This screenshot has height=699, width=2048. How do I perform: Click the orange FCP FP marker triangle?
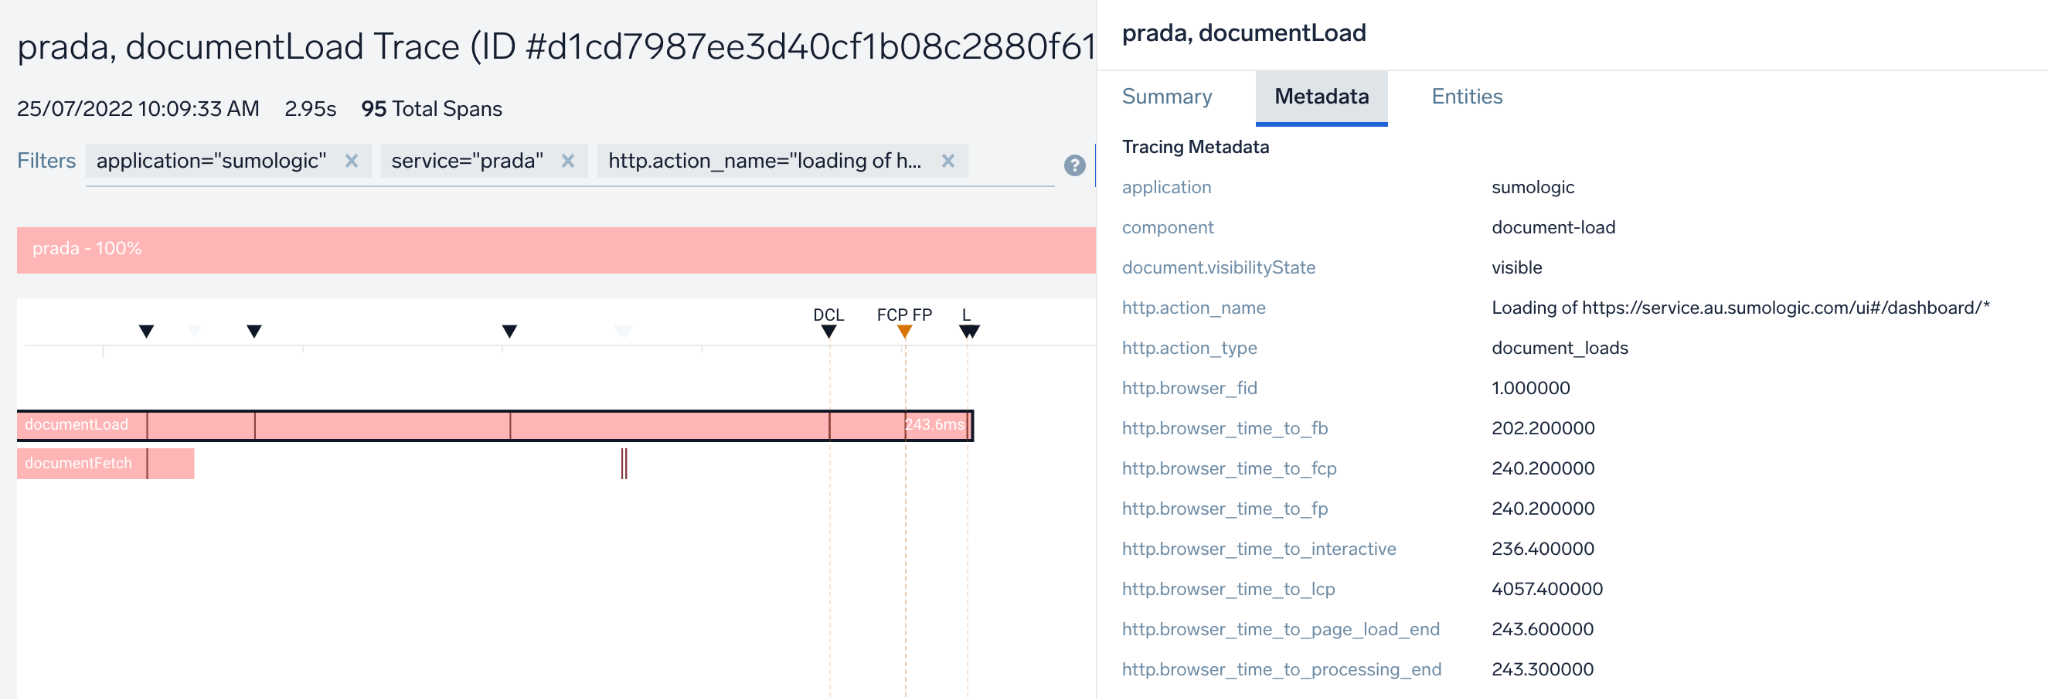coord(904,332)
